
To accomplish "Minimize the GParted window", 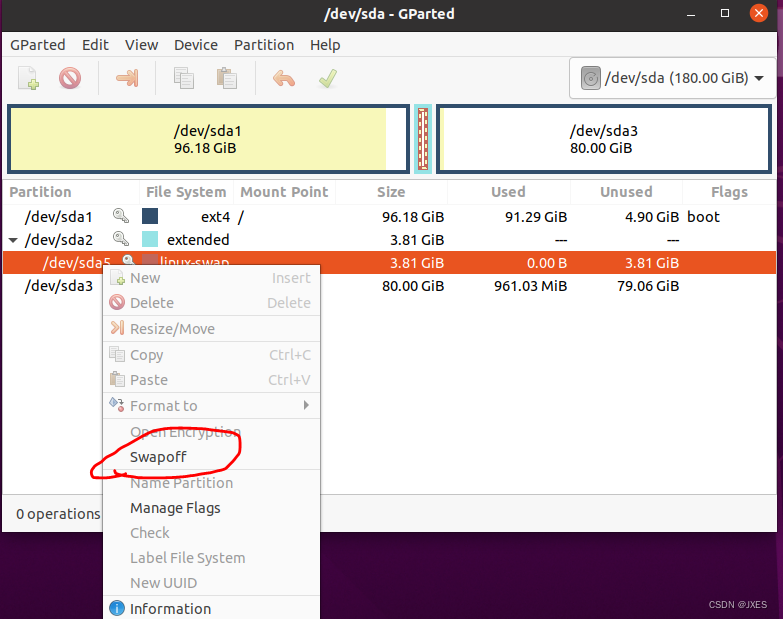I will (691, 14).
